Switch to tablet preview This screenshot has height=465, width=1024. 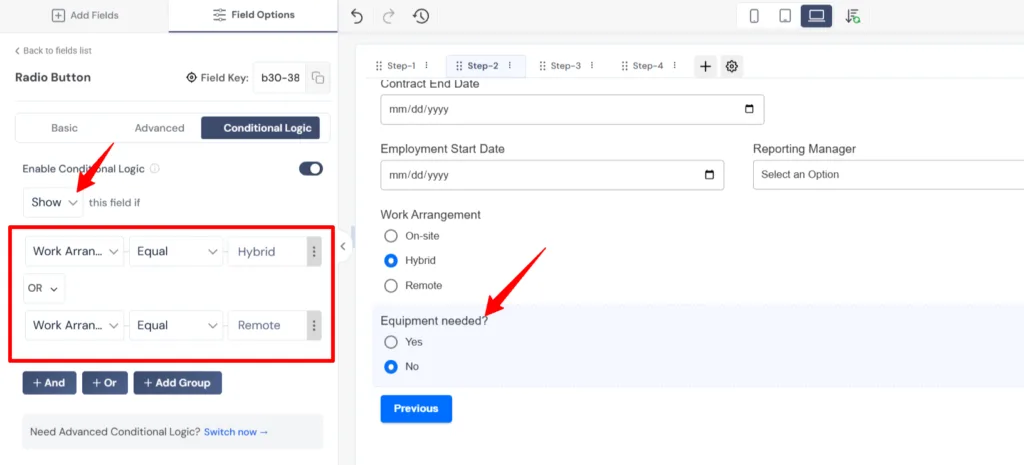785,16
